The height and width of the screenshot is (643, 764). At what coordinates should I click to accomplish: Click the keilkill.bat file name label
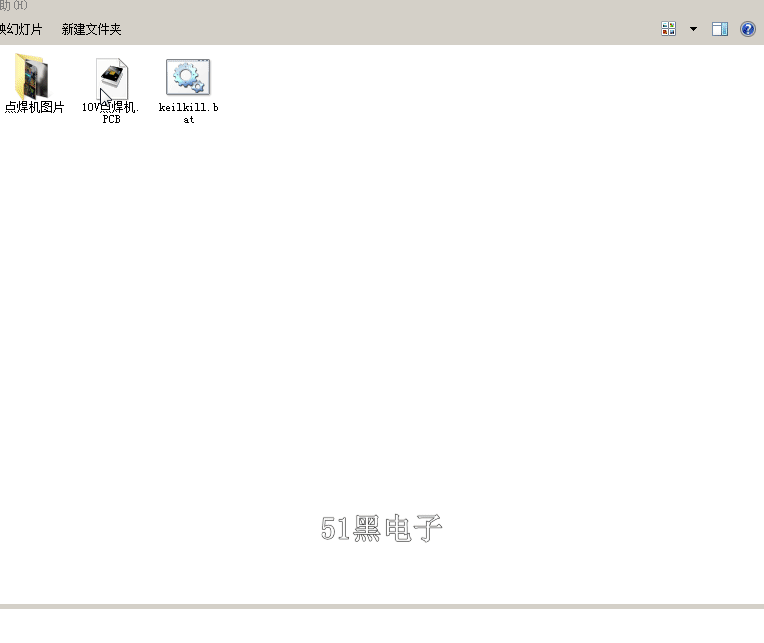click(189, 113)
